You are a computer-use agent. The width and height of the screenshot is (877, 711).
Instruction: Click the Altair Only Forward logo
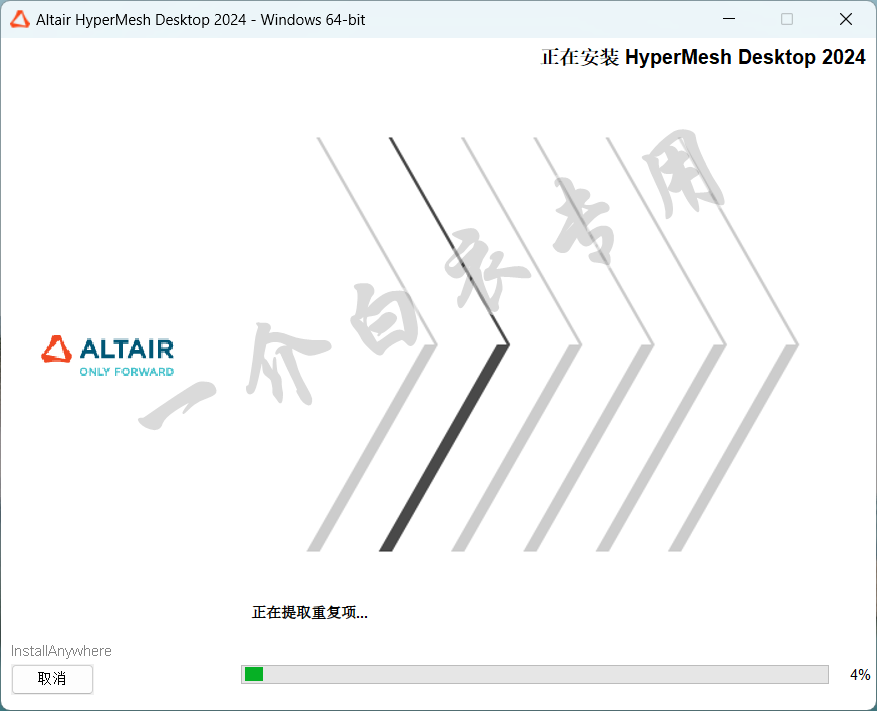pos(107,356)
